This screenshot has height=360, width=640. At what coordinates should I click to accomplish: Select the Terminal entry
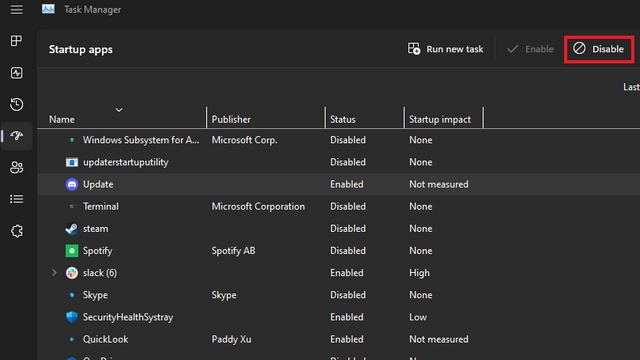tap(100, 207)
